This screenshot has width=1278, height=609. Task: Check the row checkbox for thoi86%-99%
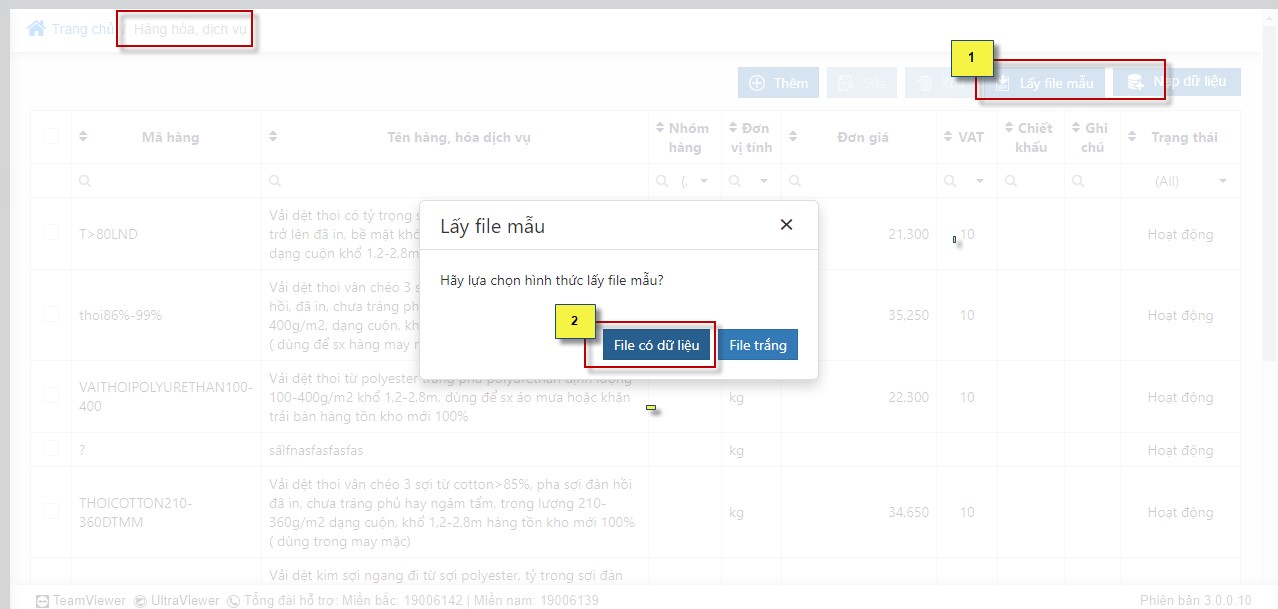[x=51, y=314]
